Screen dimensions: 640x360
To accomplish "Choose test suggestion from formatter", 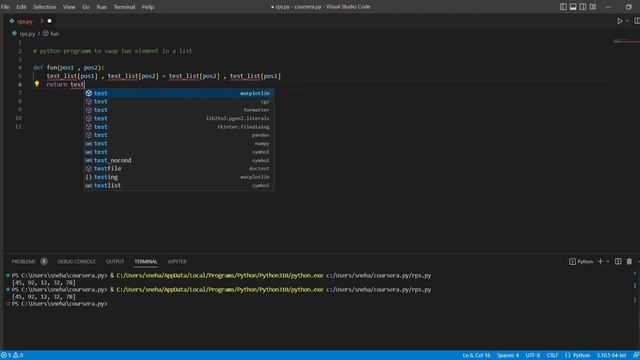I will tap(179, 110).
